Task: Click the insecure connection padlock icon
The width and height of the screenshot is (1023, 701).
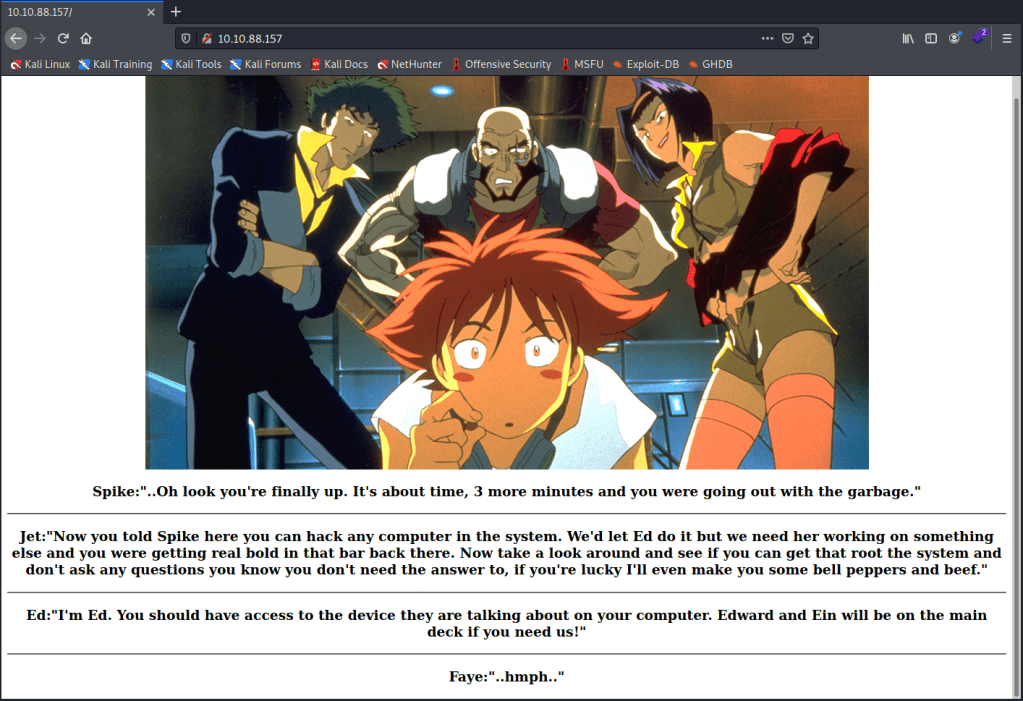Action: click(206, 38)
